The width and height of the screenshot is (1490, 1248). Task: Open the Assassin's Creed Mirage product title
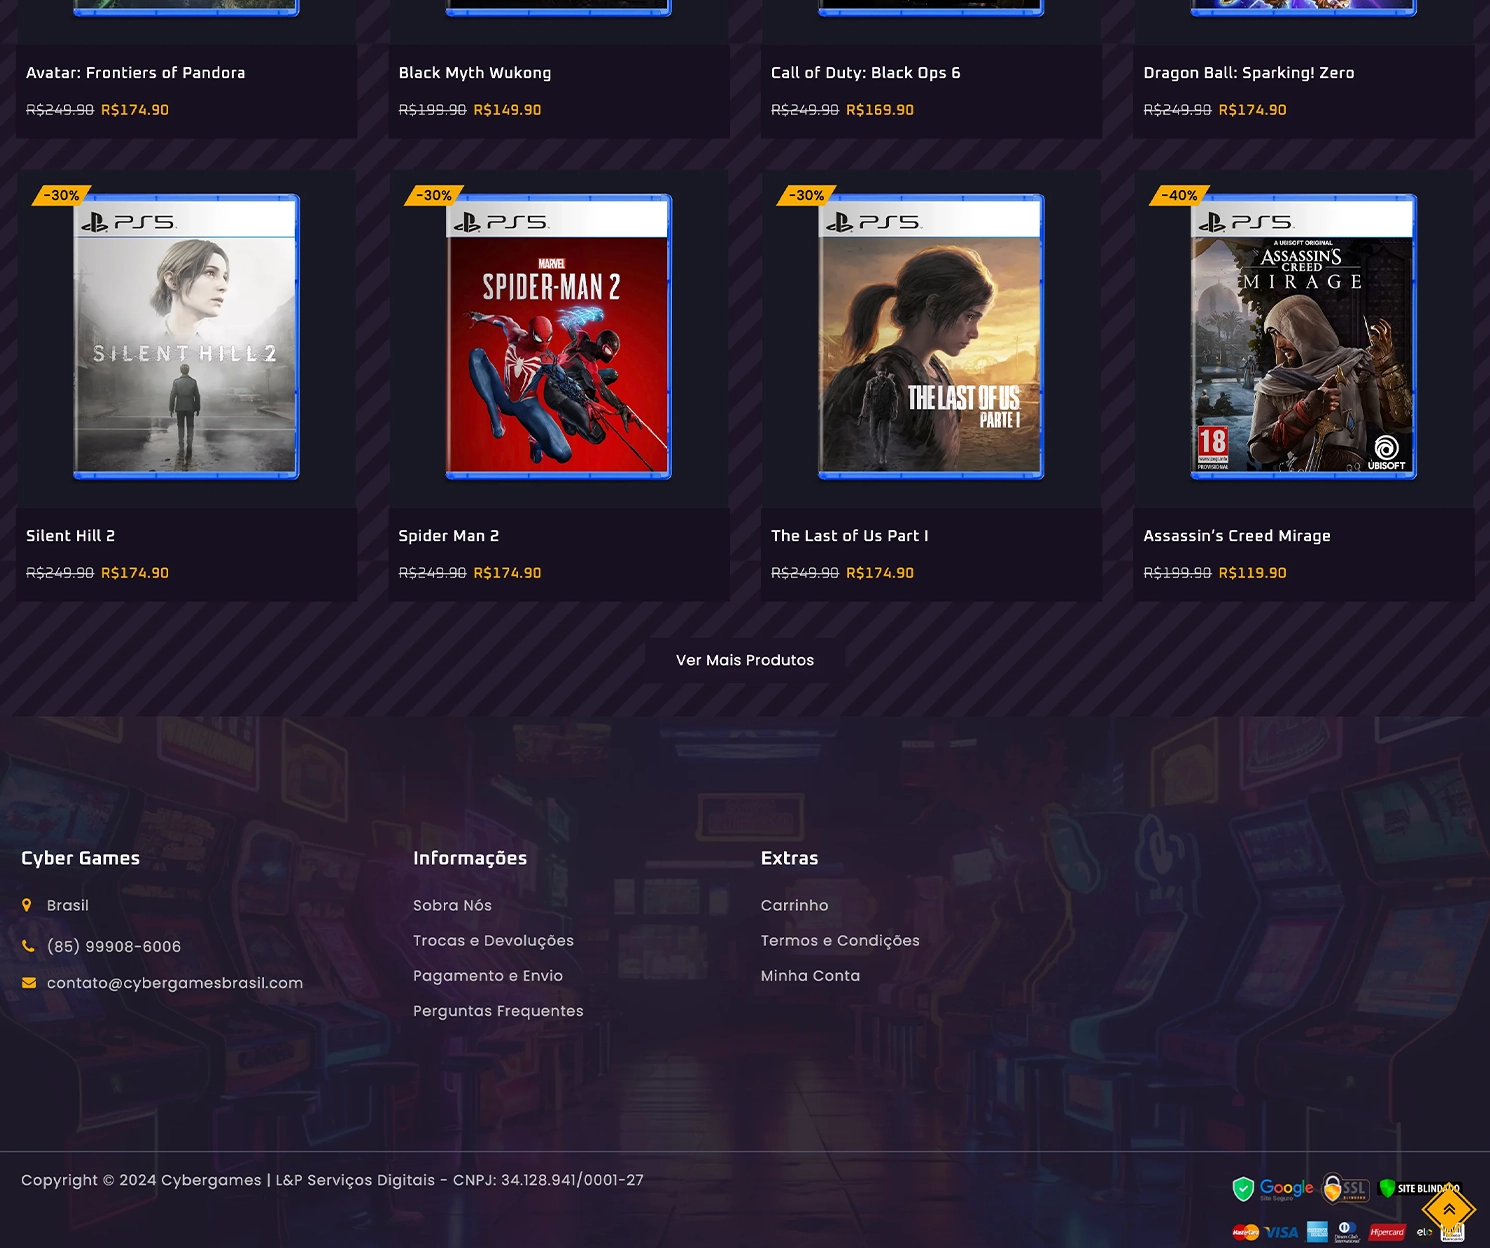point(1237,536)
